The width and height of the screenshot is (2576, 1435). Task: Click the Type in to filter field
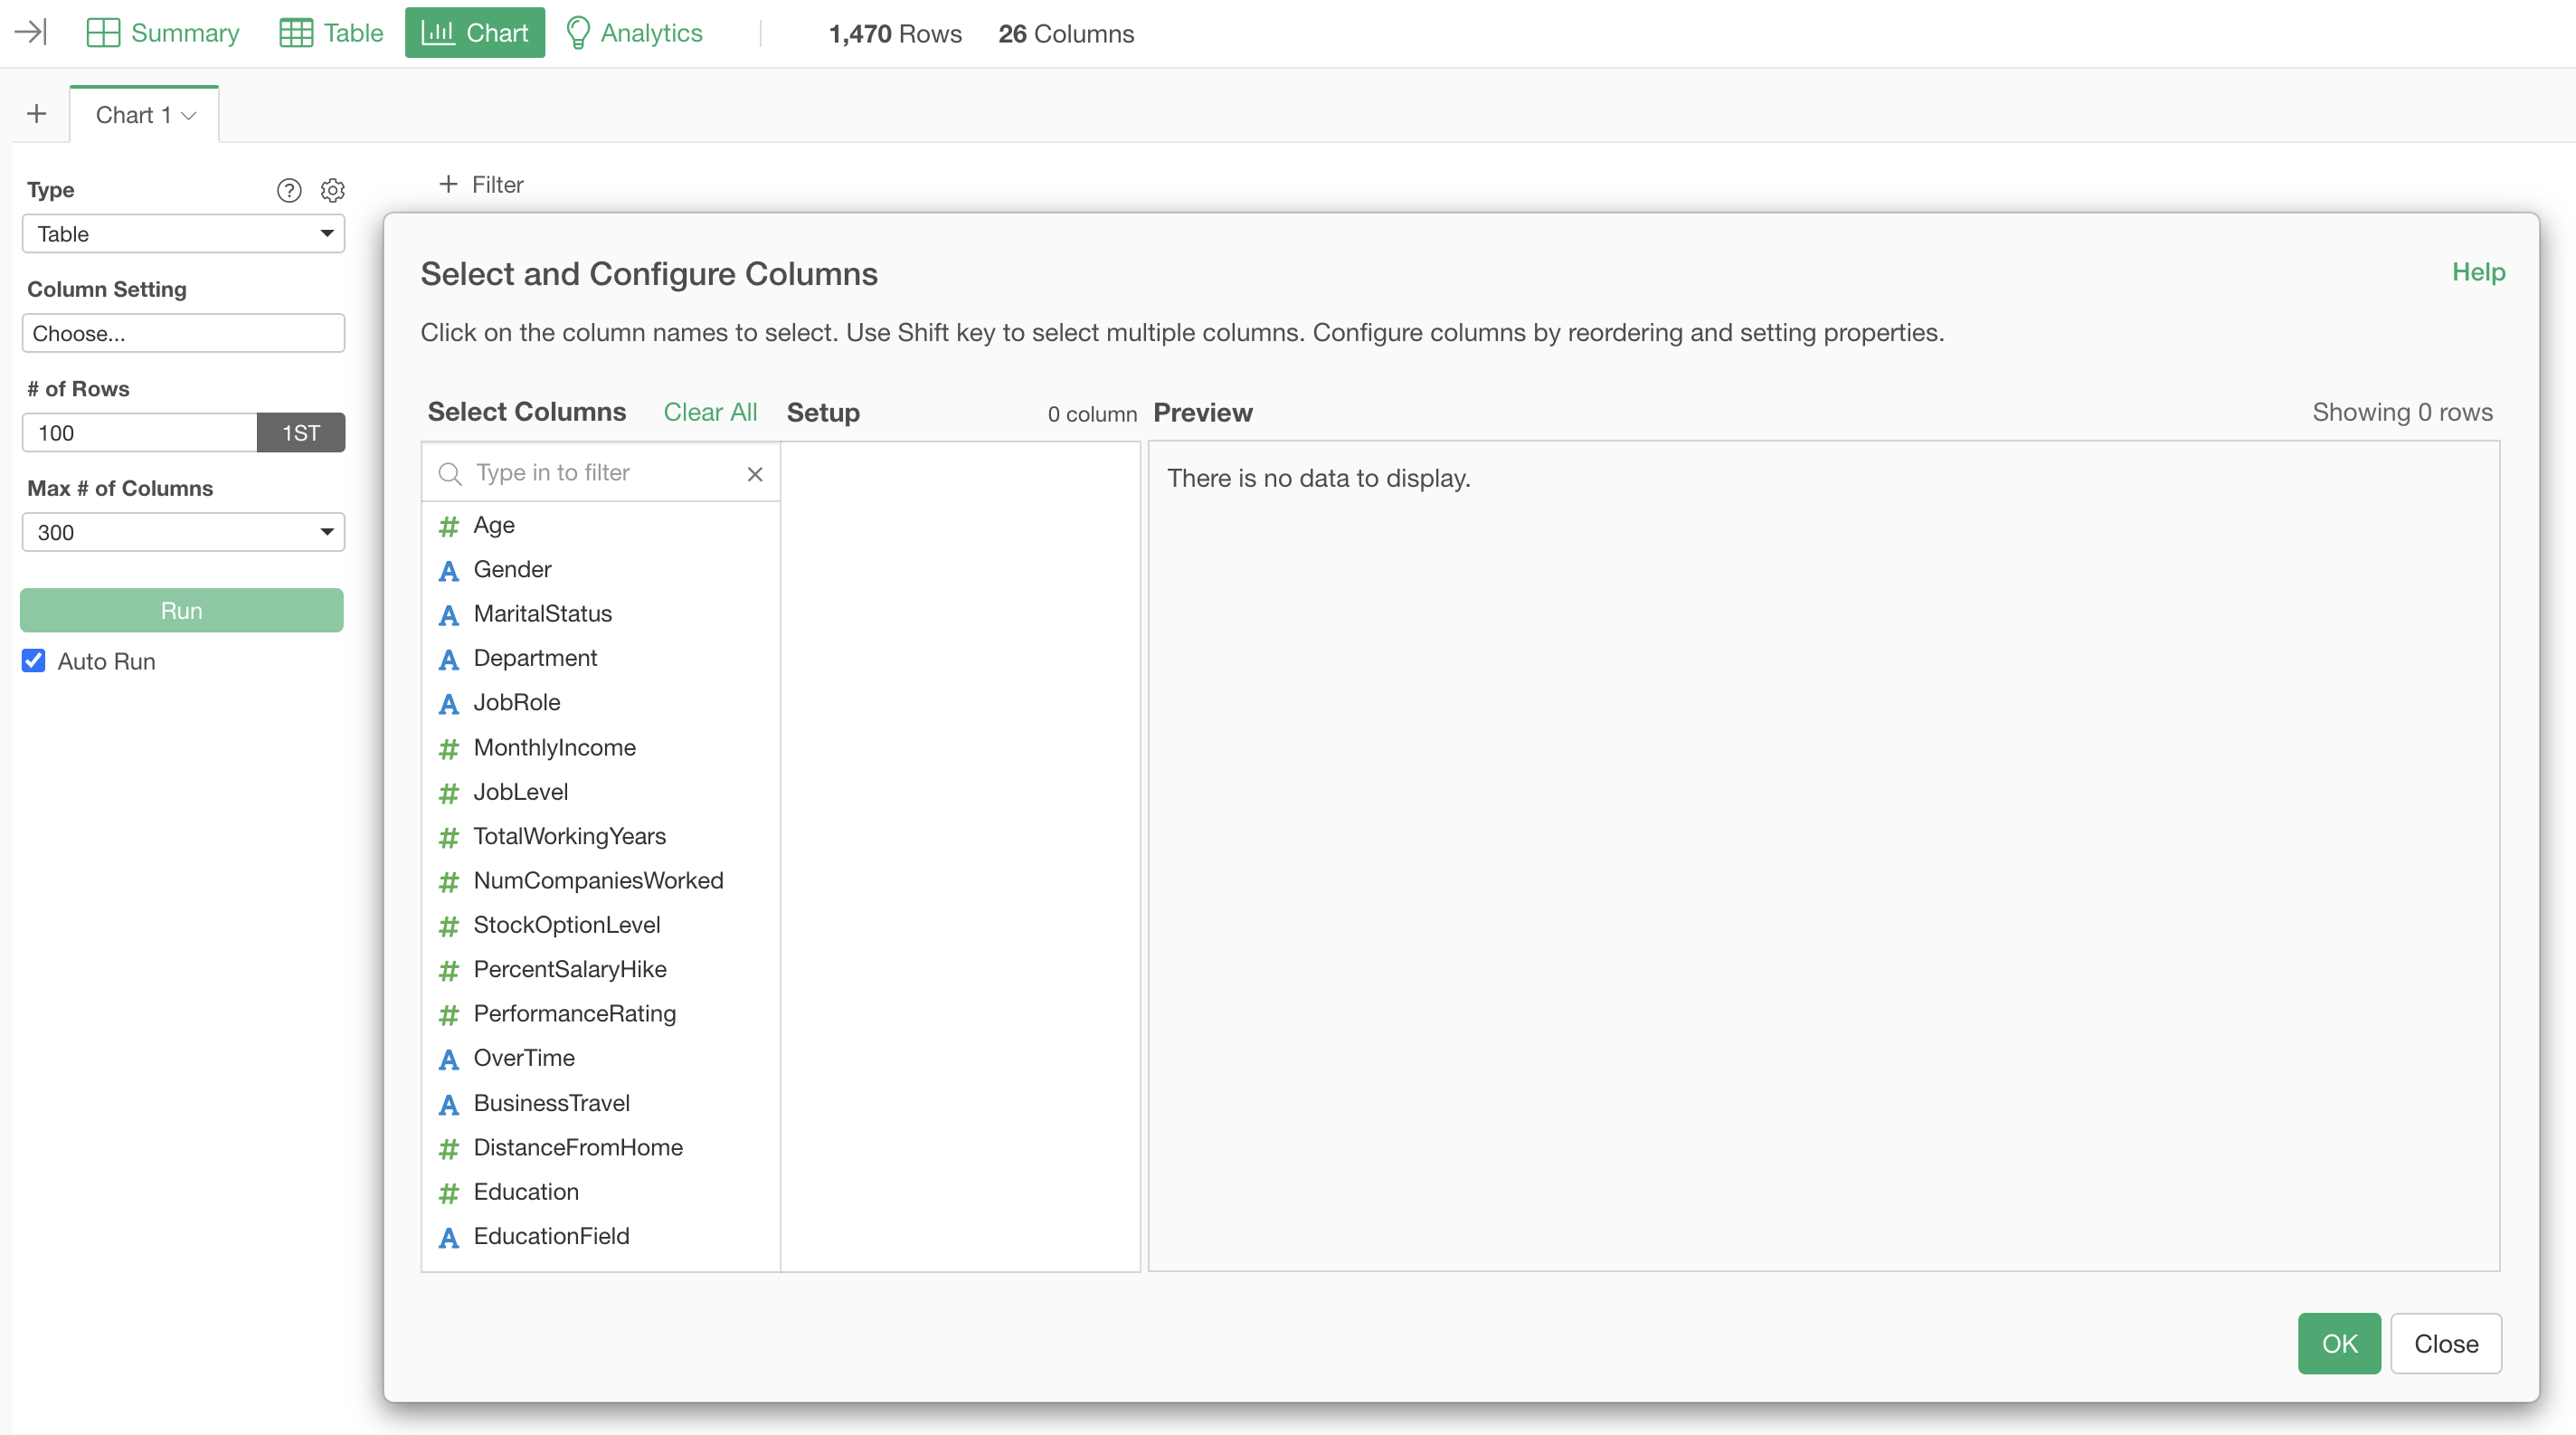[x=600, y=473]
